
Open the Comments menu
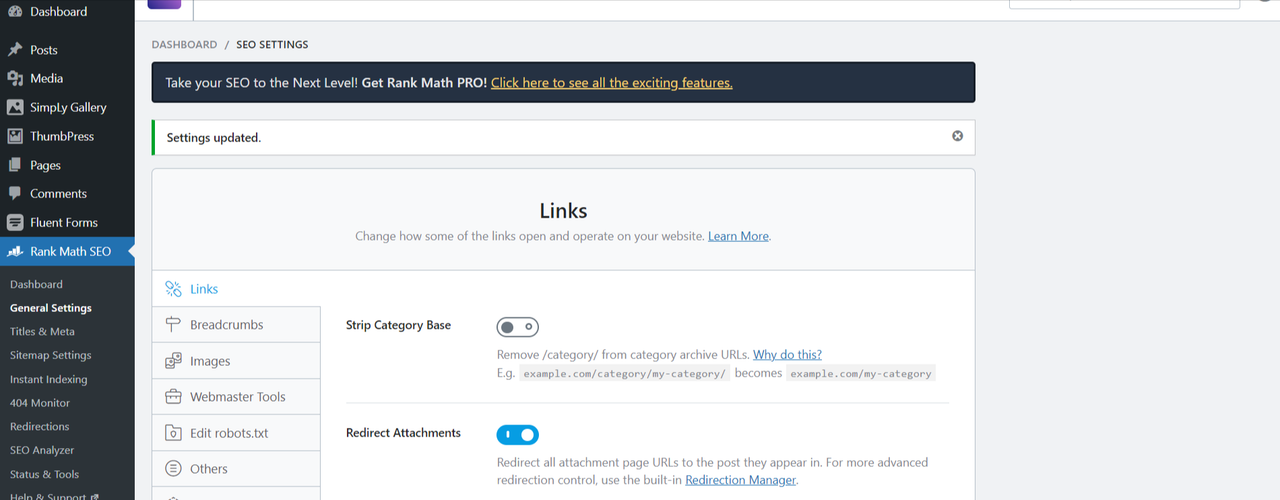point(67,193)
